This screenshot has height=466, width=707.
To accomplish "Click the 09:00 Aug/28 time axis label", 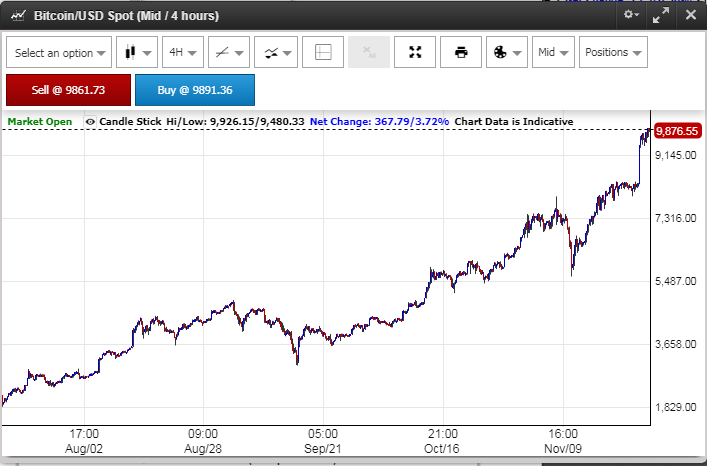I will pos(203,441).
